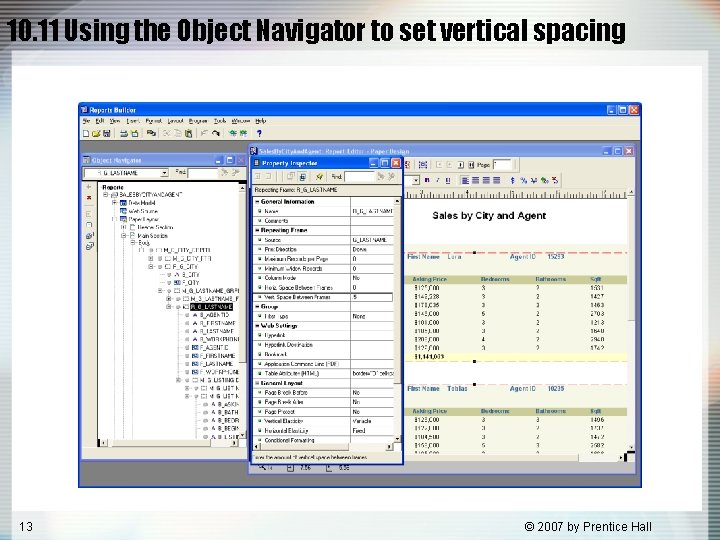Click the Asking Price column header in first group
The height and width of the screenshot is (540, 720).
pyautogui.click(x=429, y=279)
